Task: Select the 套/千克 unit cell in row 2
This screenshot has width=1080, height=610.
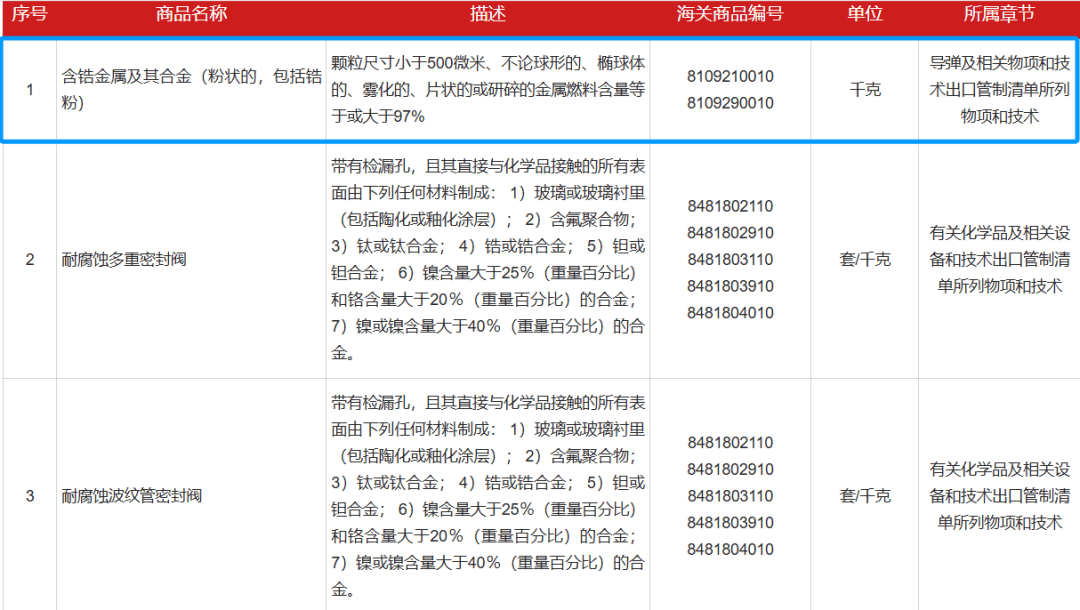Action: (865, 260)
